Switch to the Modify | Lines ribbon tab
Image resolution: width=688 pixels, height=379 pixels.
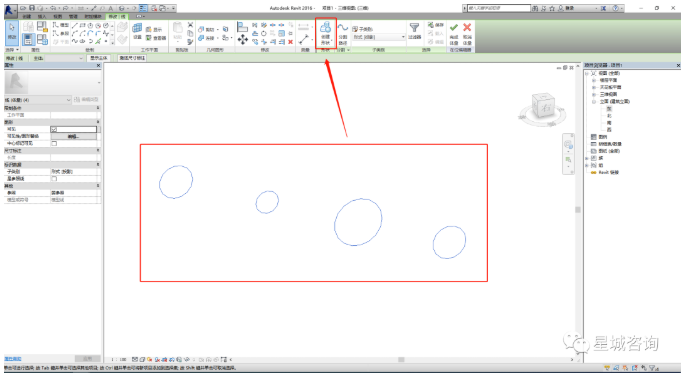117,16
